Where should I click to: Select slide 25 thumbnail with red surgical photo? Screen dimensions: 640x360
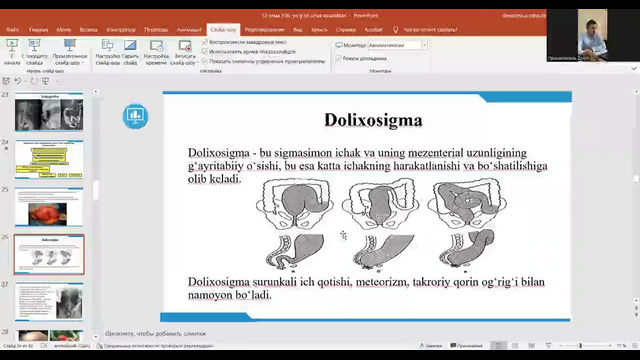[49, 207]
